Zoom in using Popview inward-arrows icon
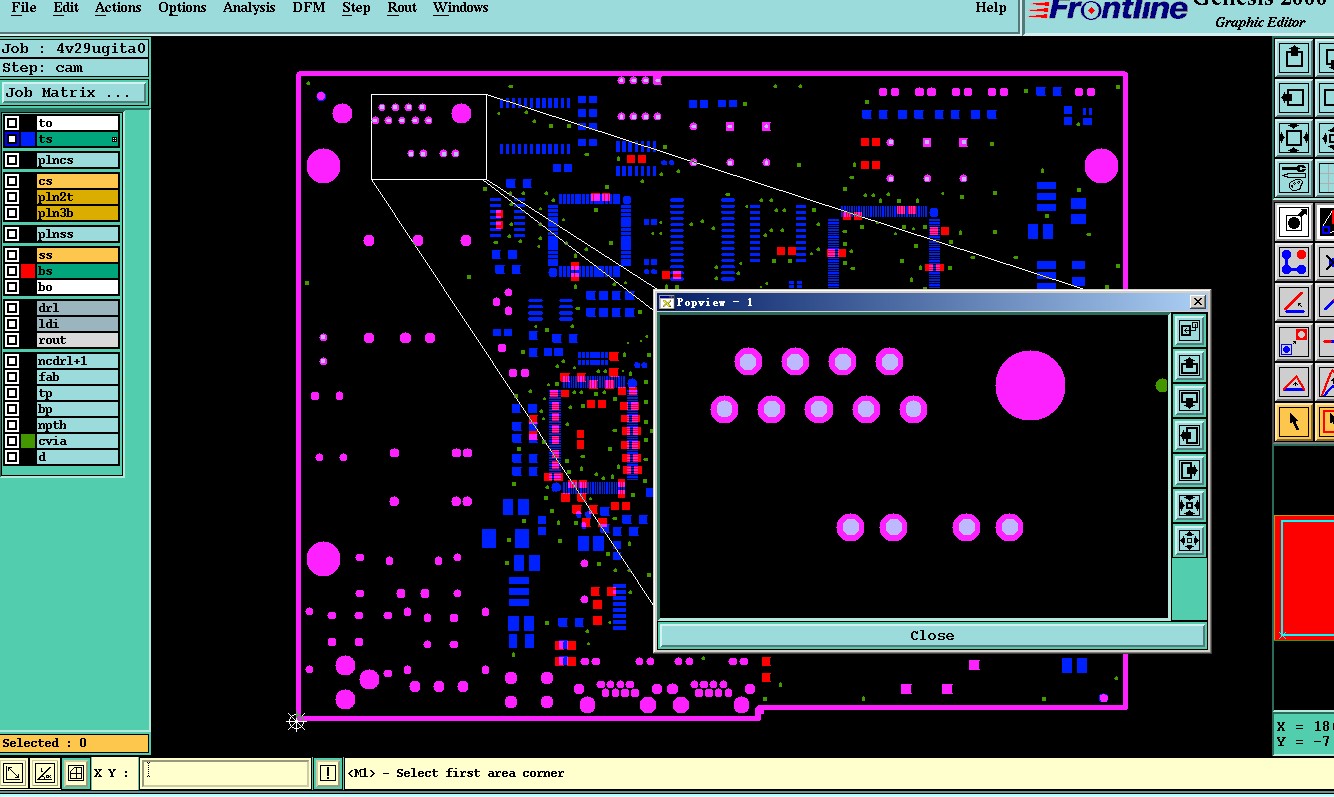1334x797 pixels. pyautogui.click(x=1189, y=505)
